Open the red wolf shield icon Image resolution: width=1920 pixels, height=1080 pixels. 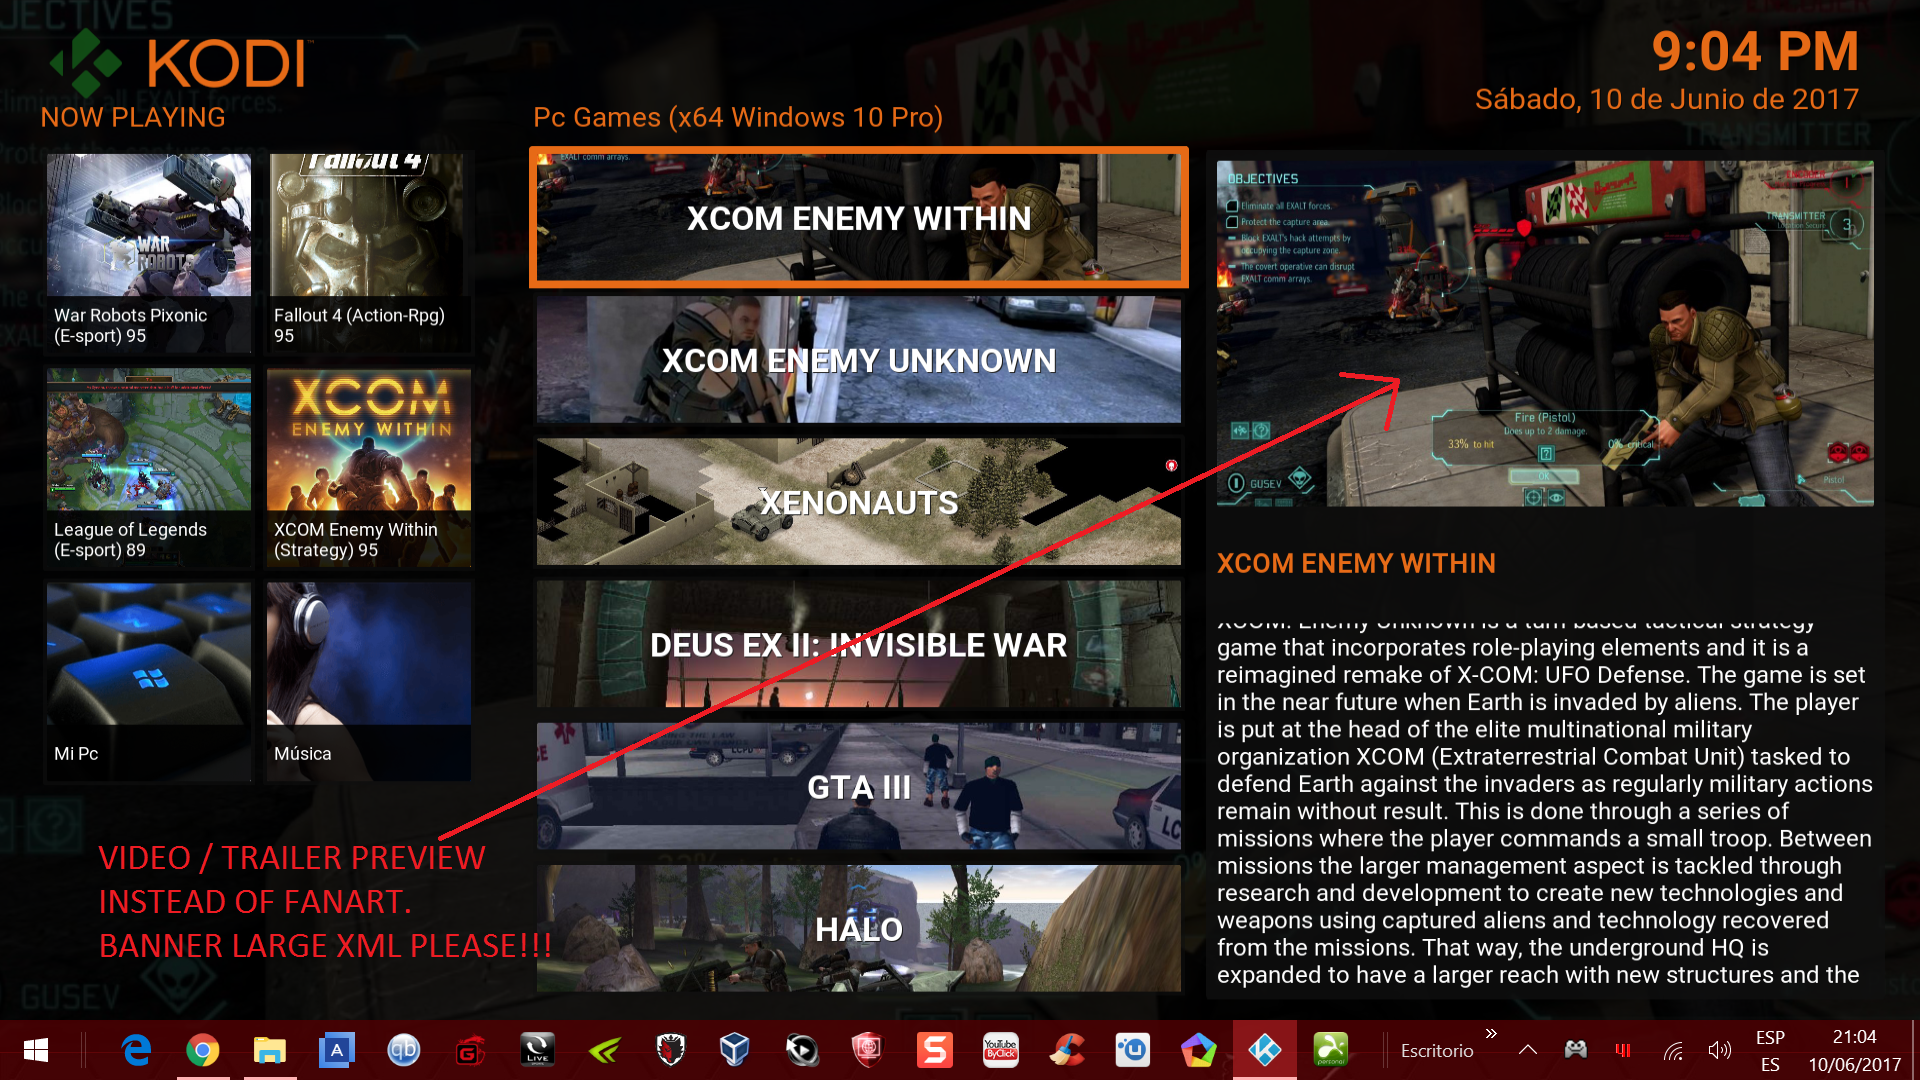tap(670, 1050)
